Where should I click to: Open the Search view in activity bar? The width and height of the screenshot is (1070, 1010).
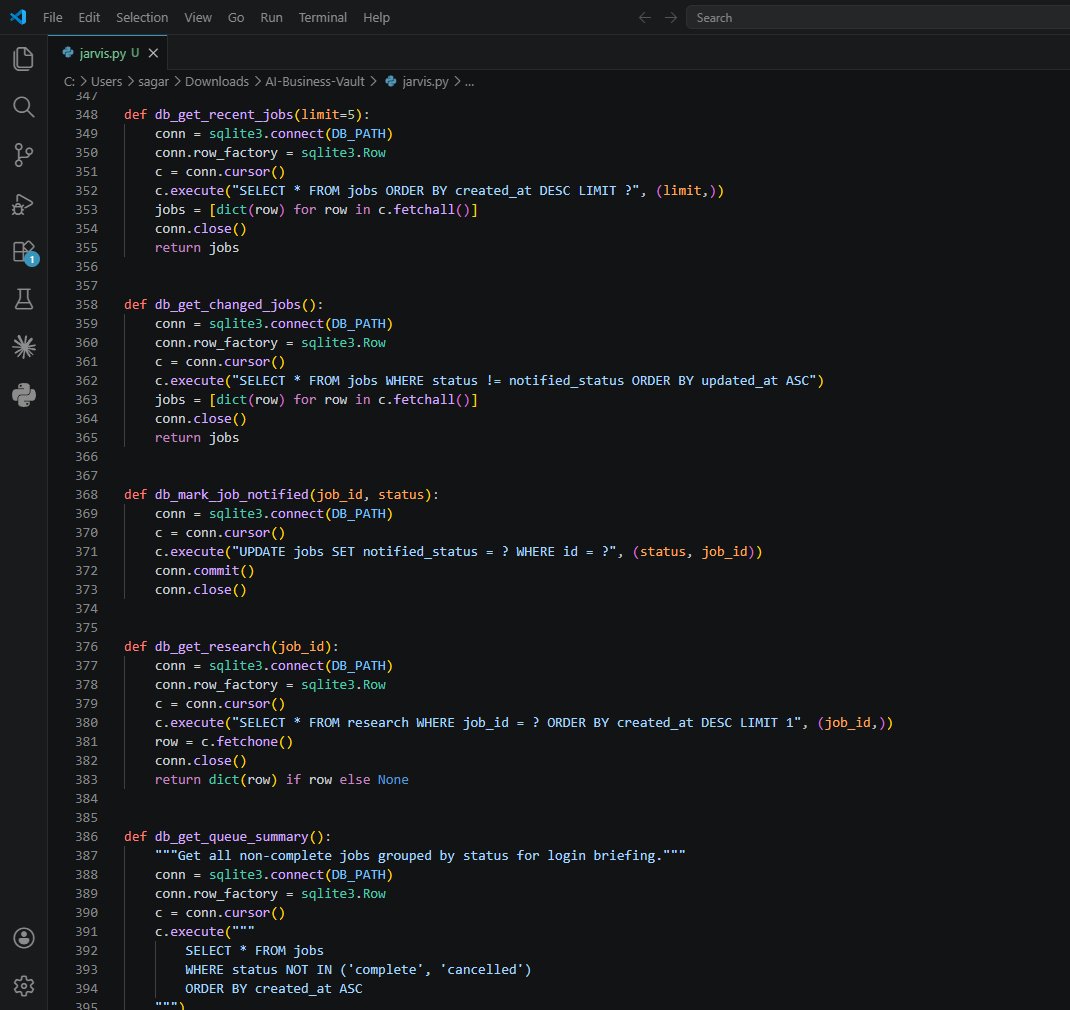pyautogui.click(x=23, y=106)
